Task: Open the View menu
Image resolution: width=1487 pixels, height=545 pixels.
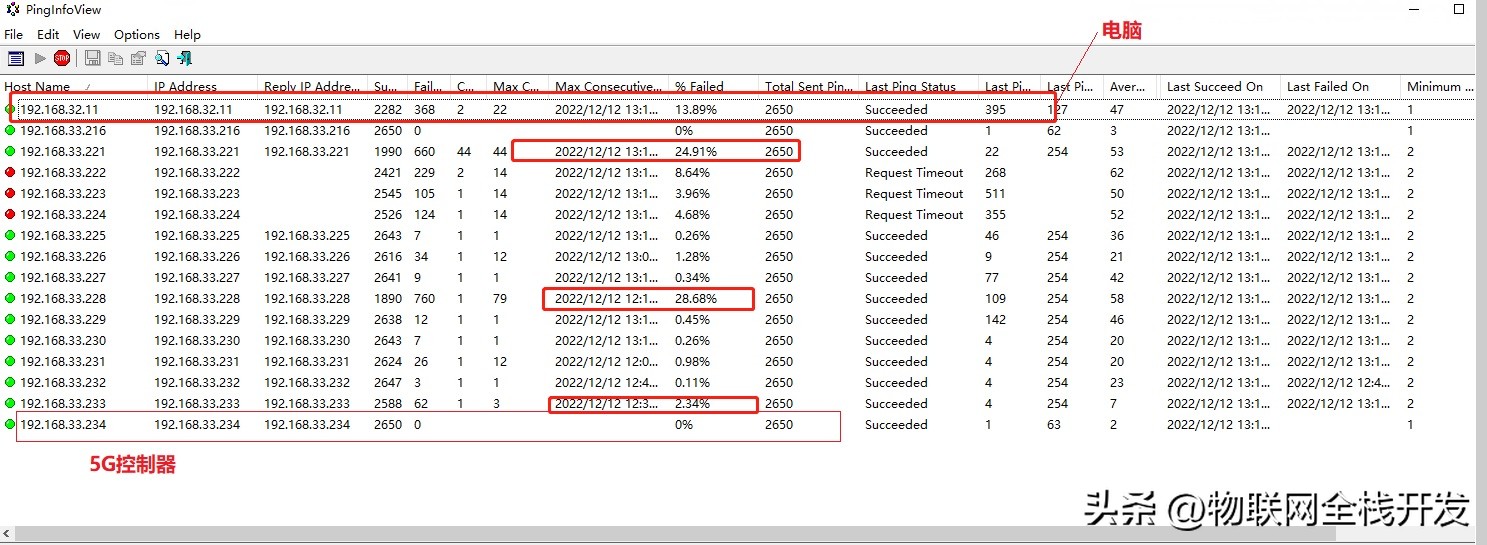Action: [87, 34]
